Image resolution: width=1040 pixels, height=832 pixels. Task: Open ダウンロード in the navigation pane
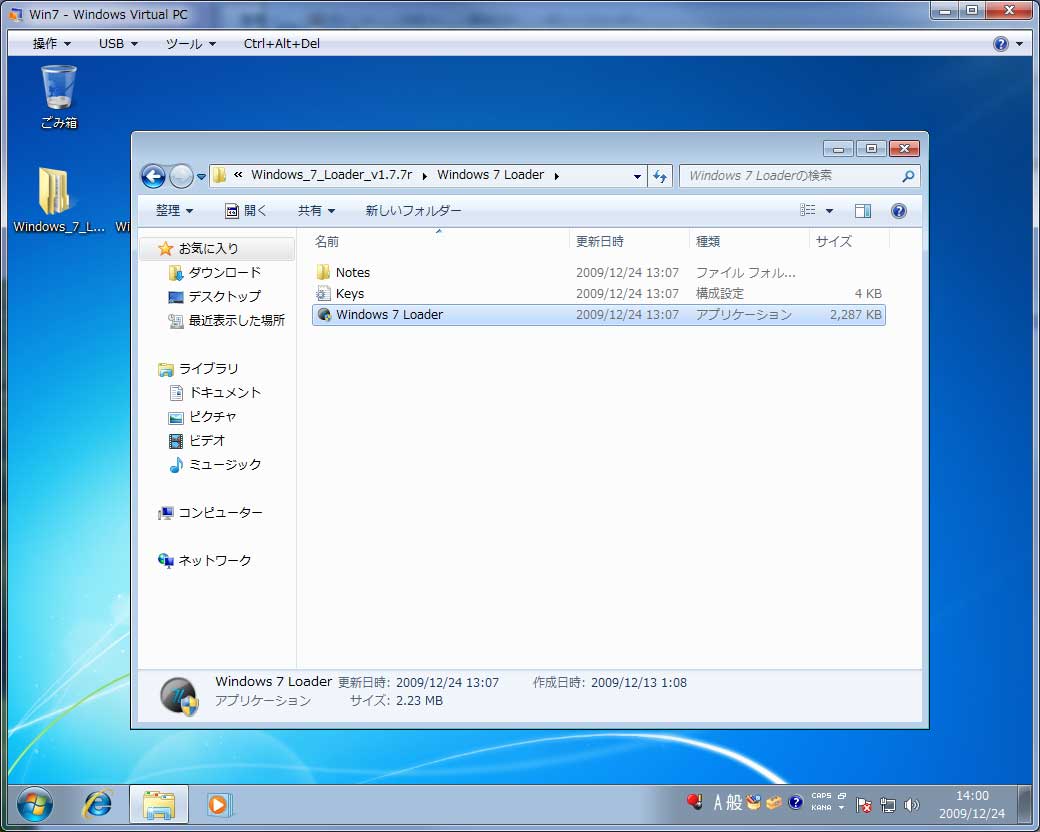(x=214, y=273)
